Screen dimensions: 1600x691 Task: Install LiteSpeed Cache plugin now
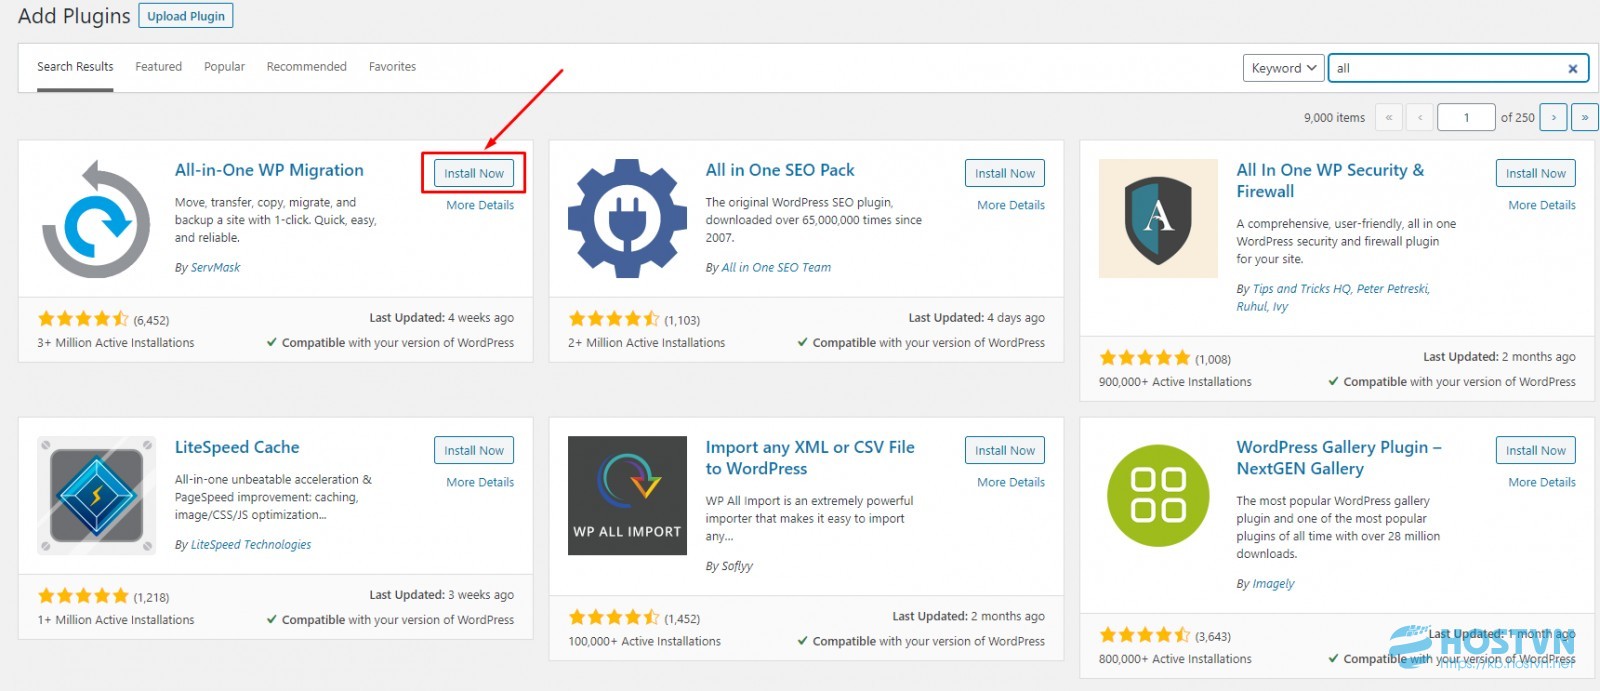474,450
